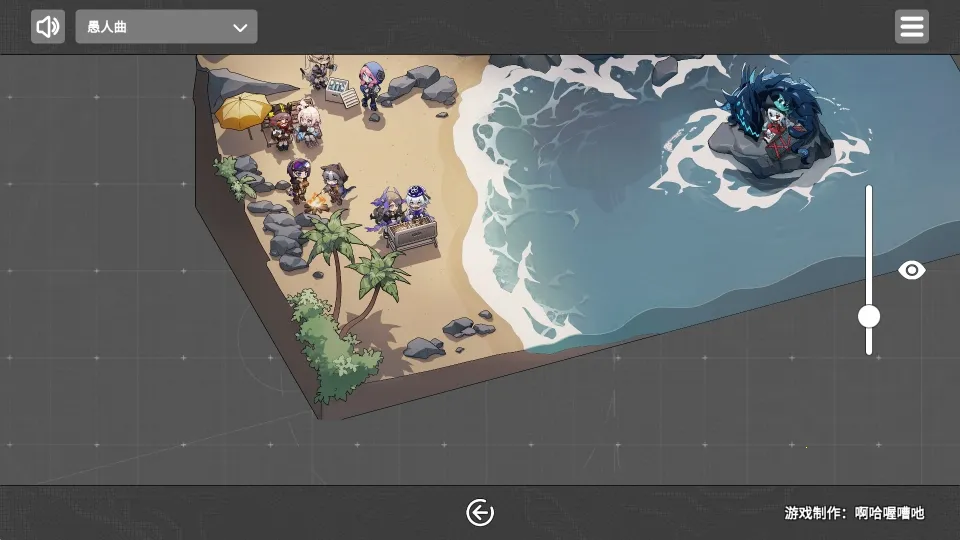
Task: Click the yellow beach umbrella
Action: [x=240, y=110]
